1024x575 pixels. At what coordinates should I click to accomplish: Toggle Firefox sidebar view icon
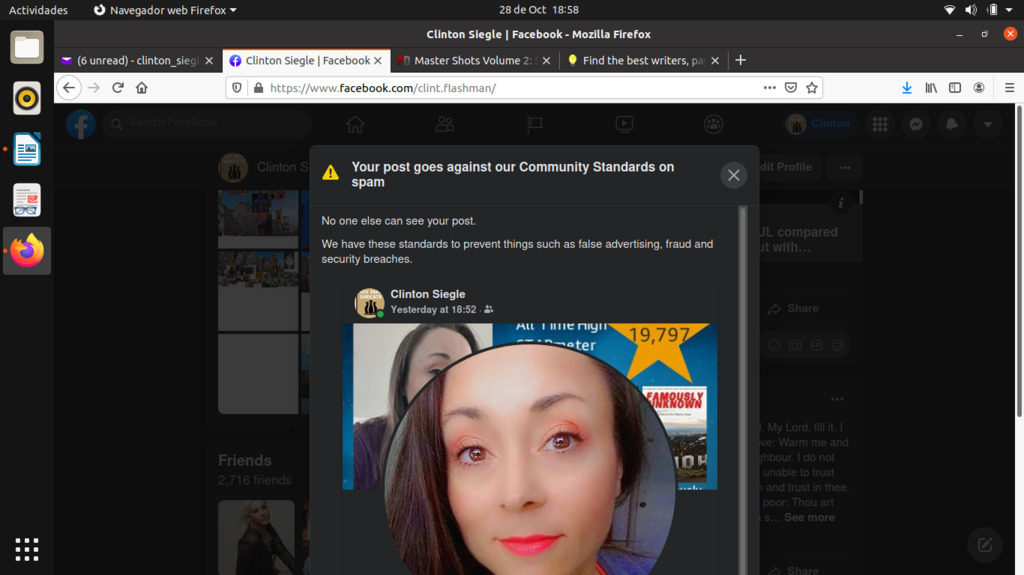coord(955,88)
